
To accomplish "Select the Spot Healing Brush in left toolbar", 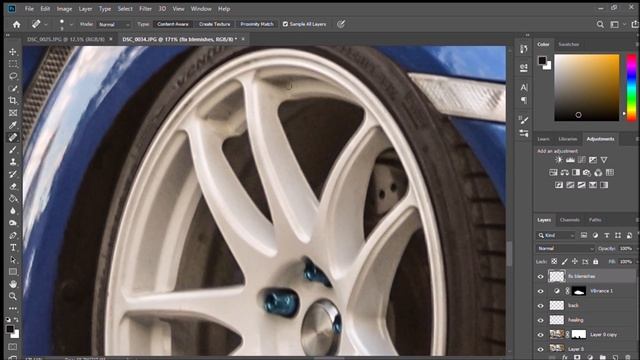I will coord(13,137).
